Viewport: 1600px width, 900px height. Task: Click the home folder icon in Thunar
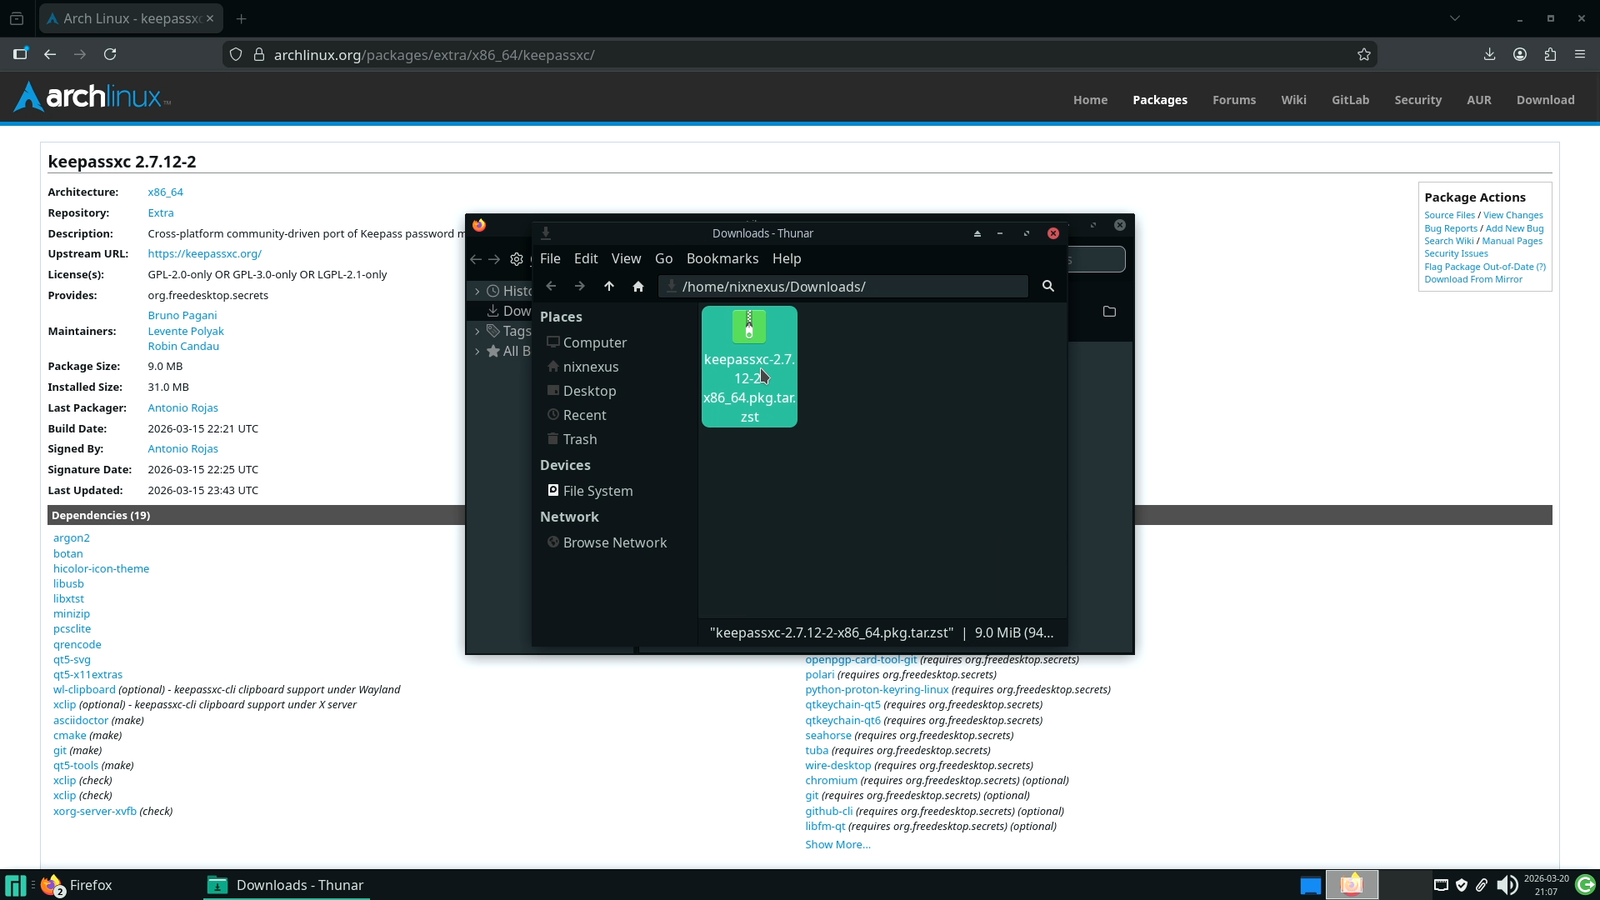638,286
